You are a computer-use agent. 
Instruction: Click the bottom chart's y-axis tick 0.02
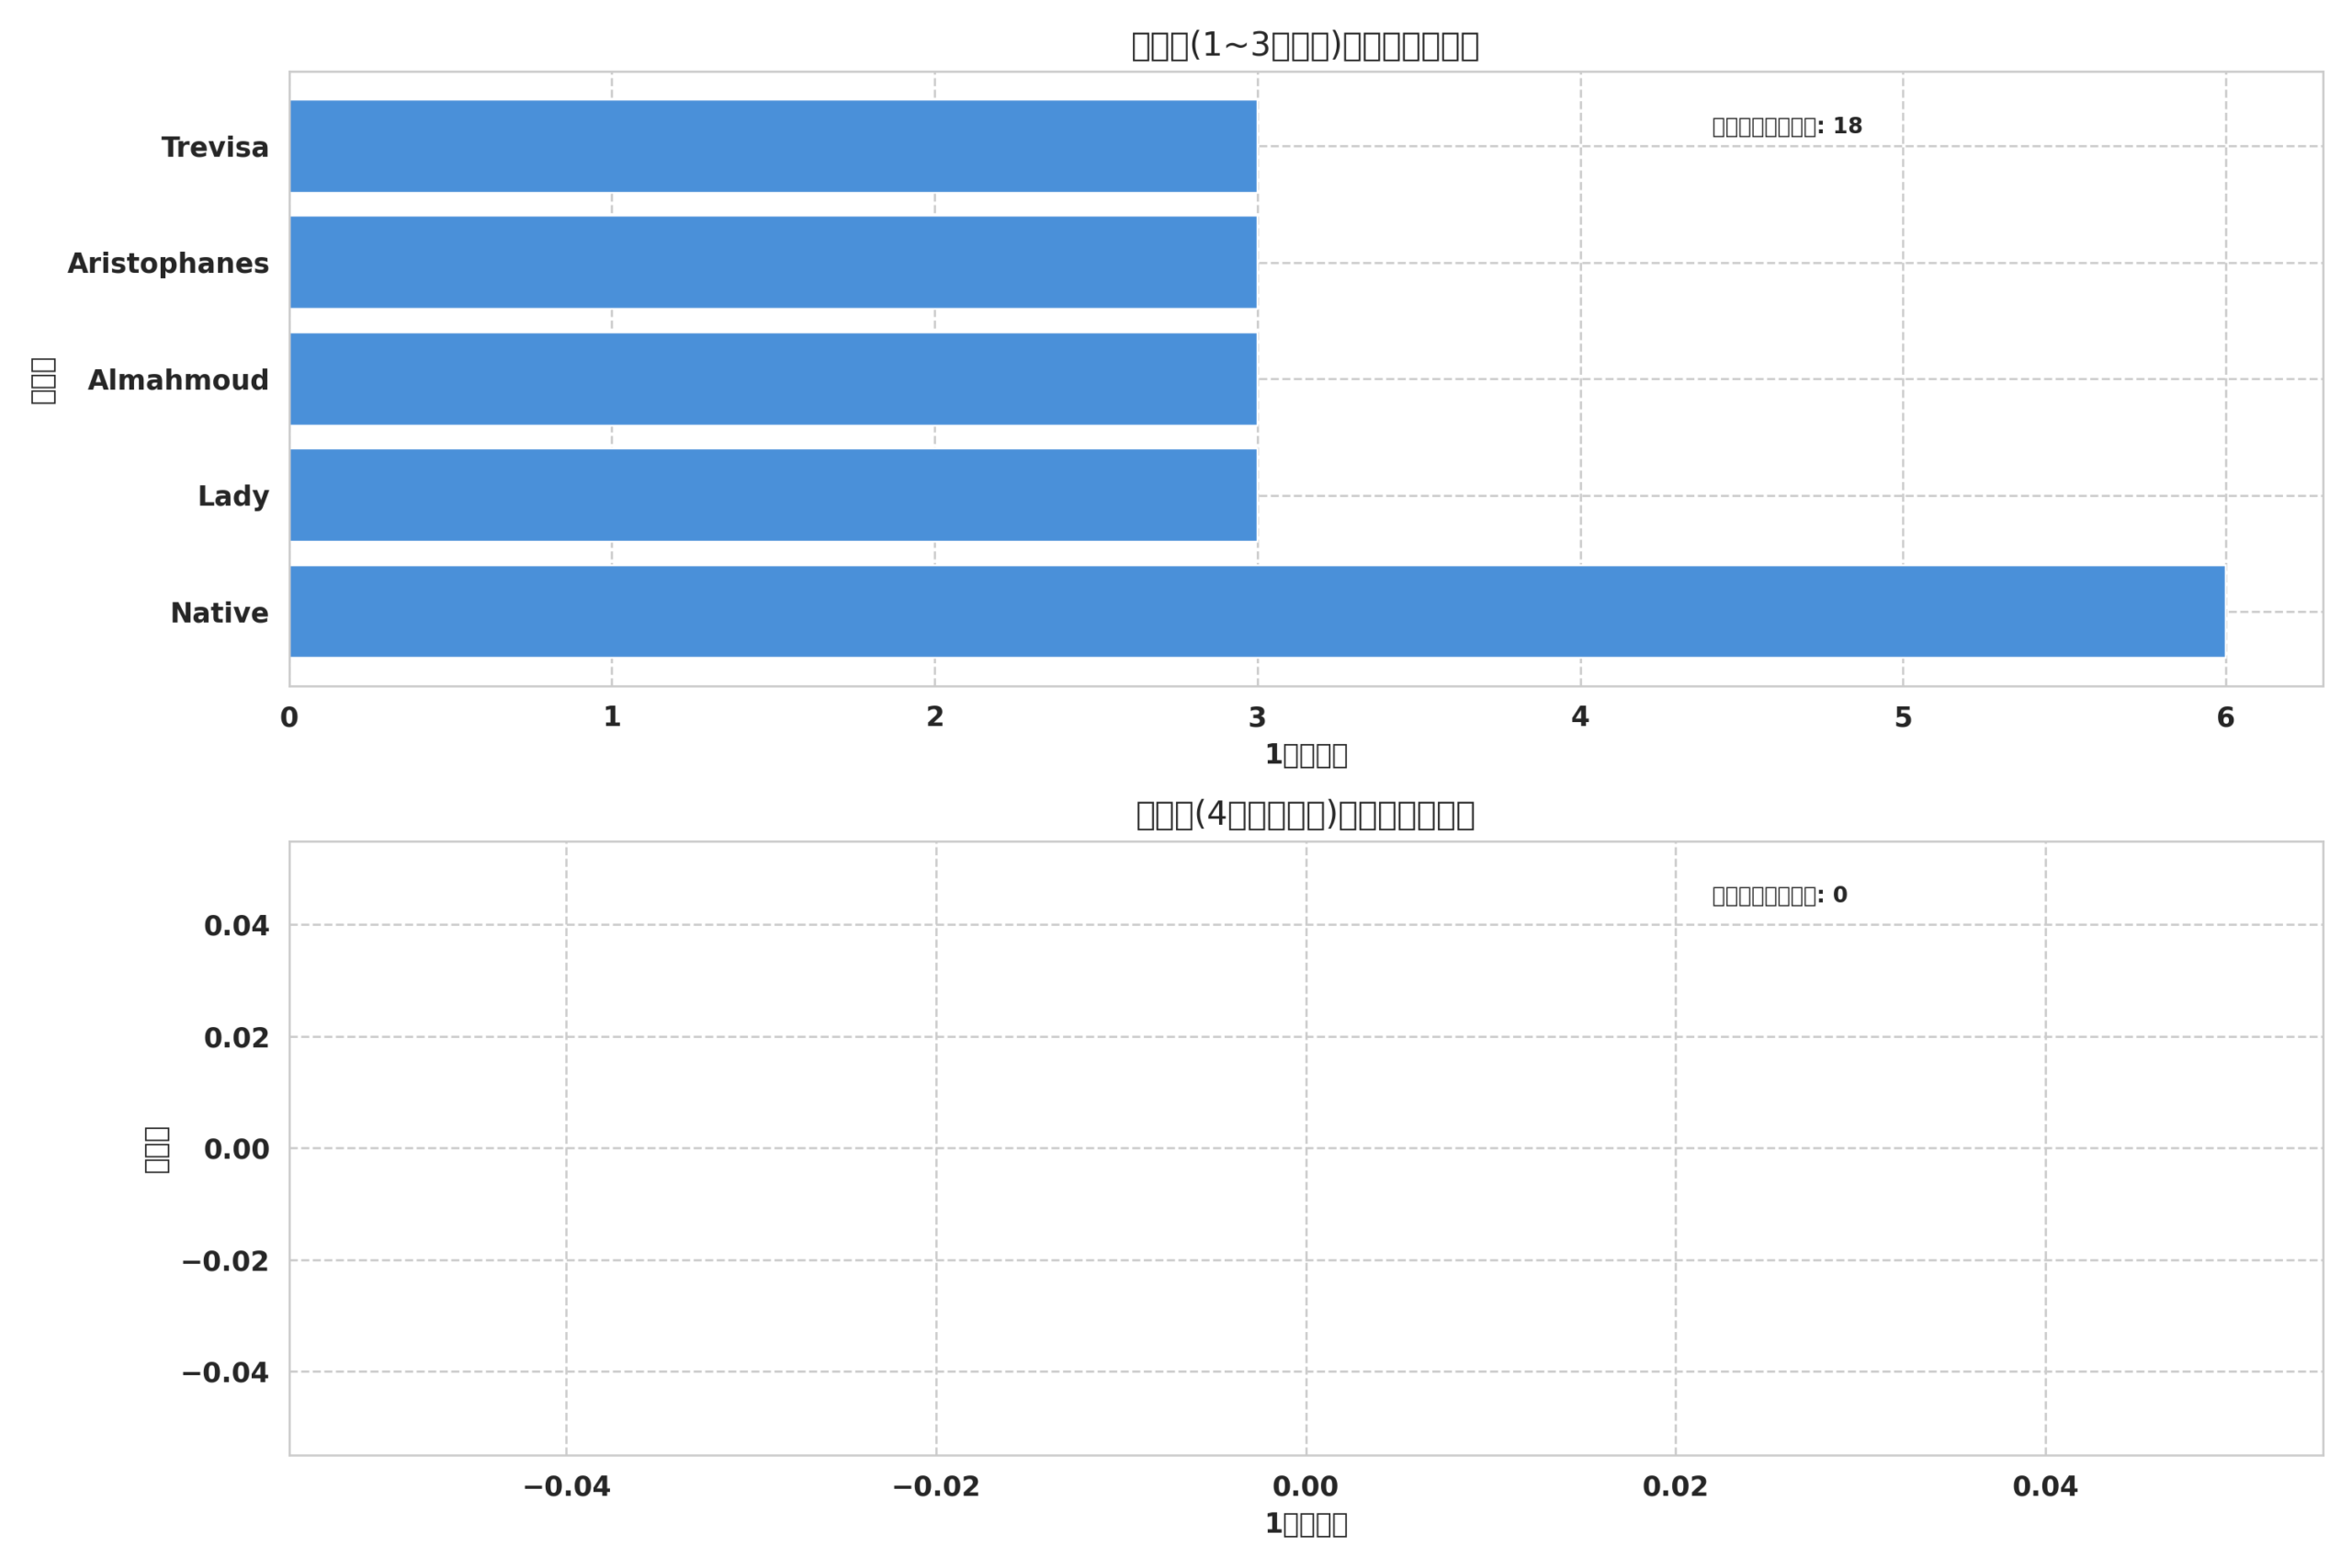coord(236,1039)
